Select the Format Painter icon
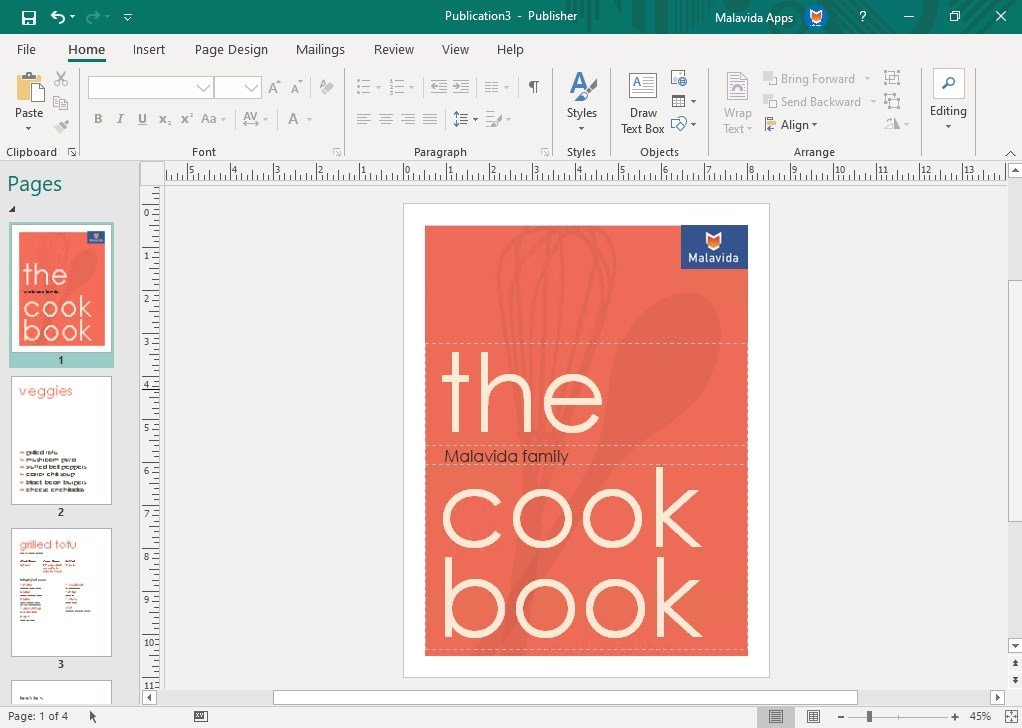The width and height of the screenshot is (1022, 728). (60, 125)
